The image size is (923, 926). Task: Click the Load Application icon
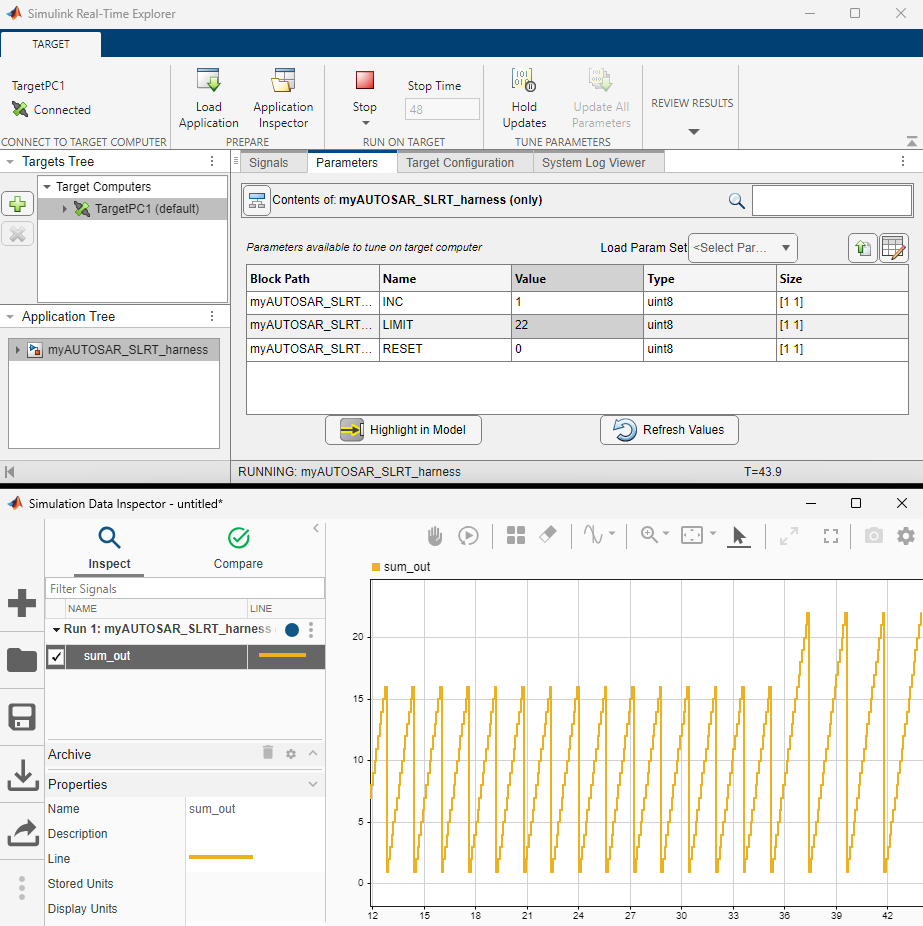pyautogui.click(x=208, y=82)
